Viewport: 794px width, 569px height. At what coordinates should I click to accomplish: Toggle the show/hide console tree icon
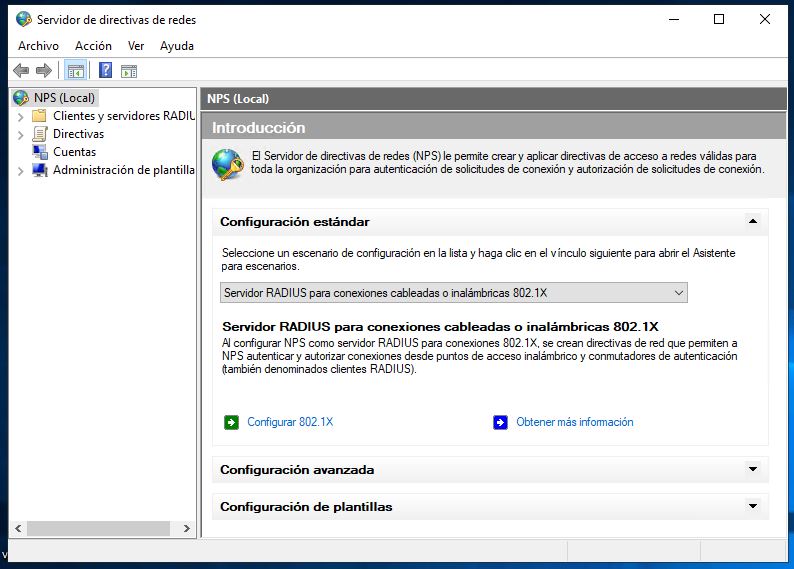(75, 70)
